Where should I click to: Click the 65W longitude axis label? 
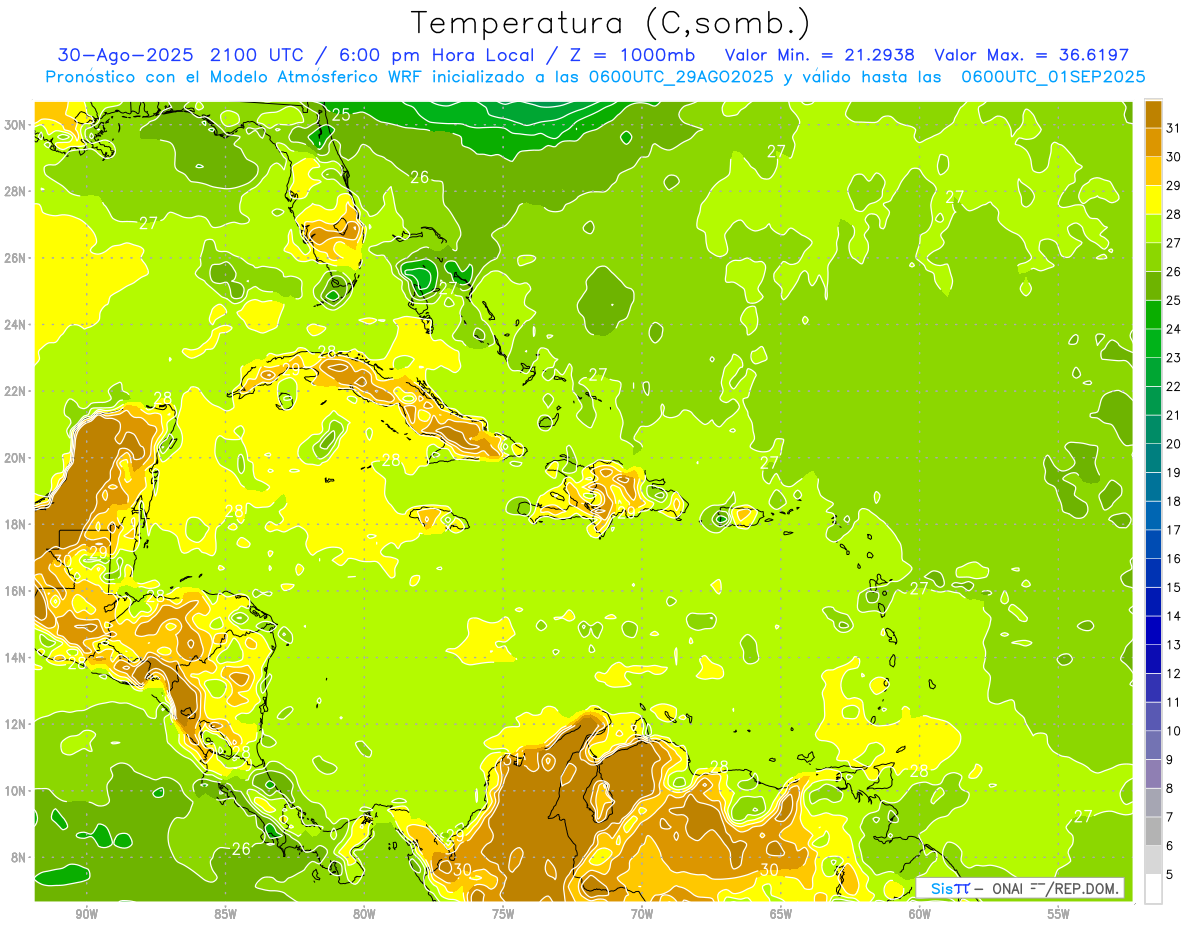tap(781, 915)
